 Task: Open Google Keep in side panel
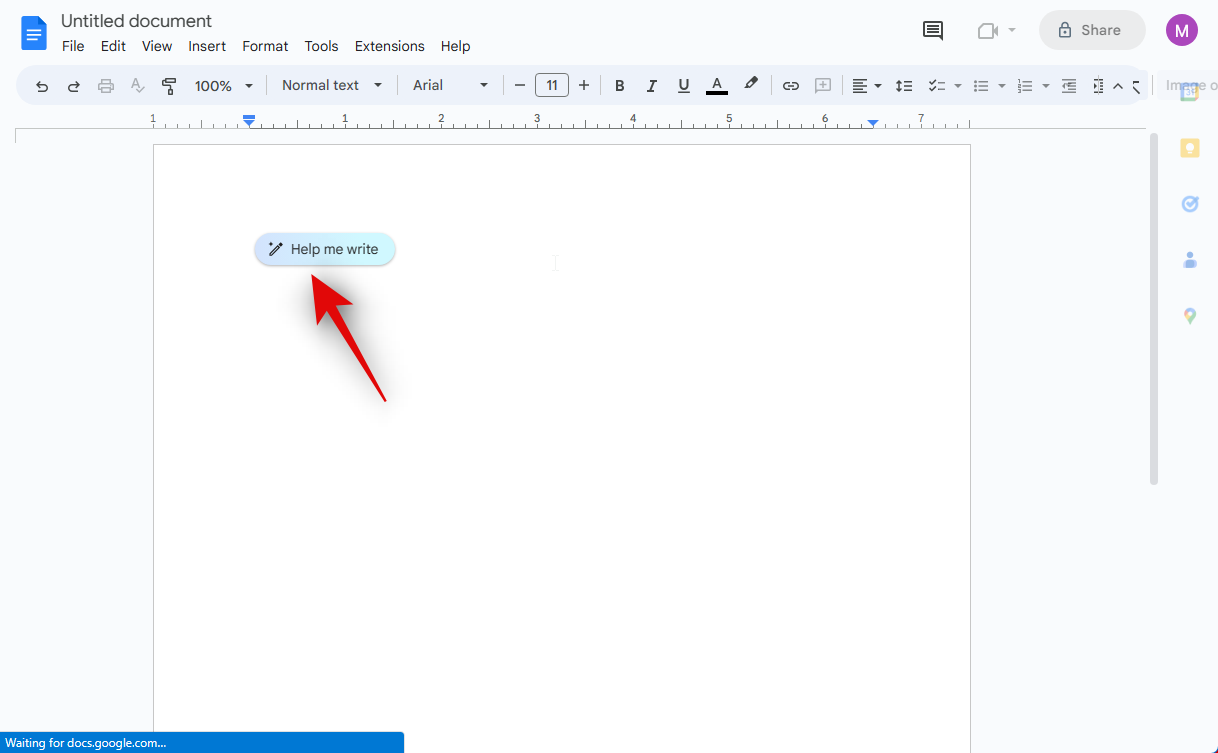coord(1190,148)
